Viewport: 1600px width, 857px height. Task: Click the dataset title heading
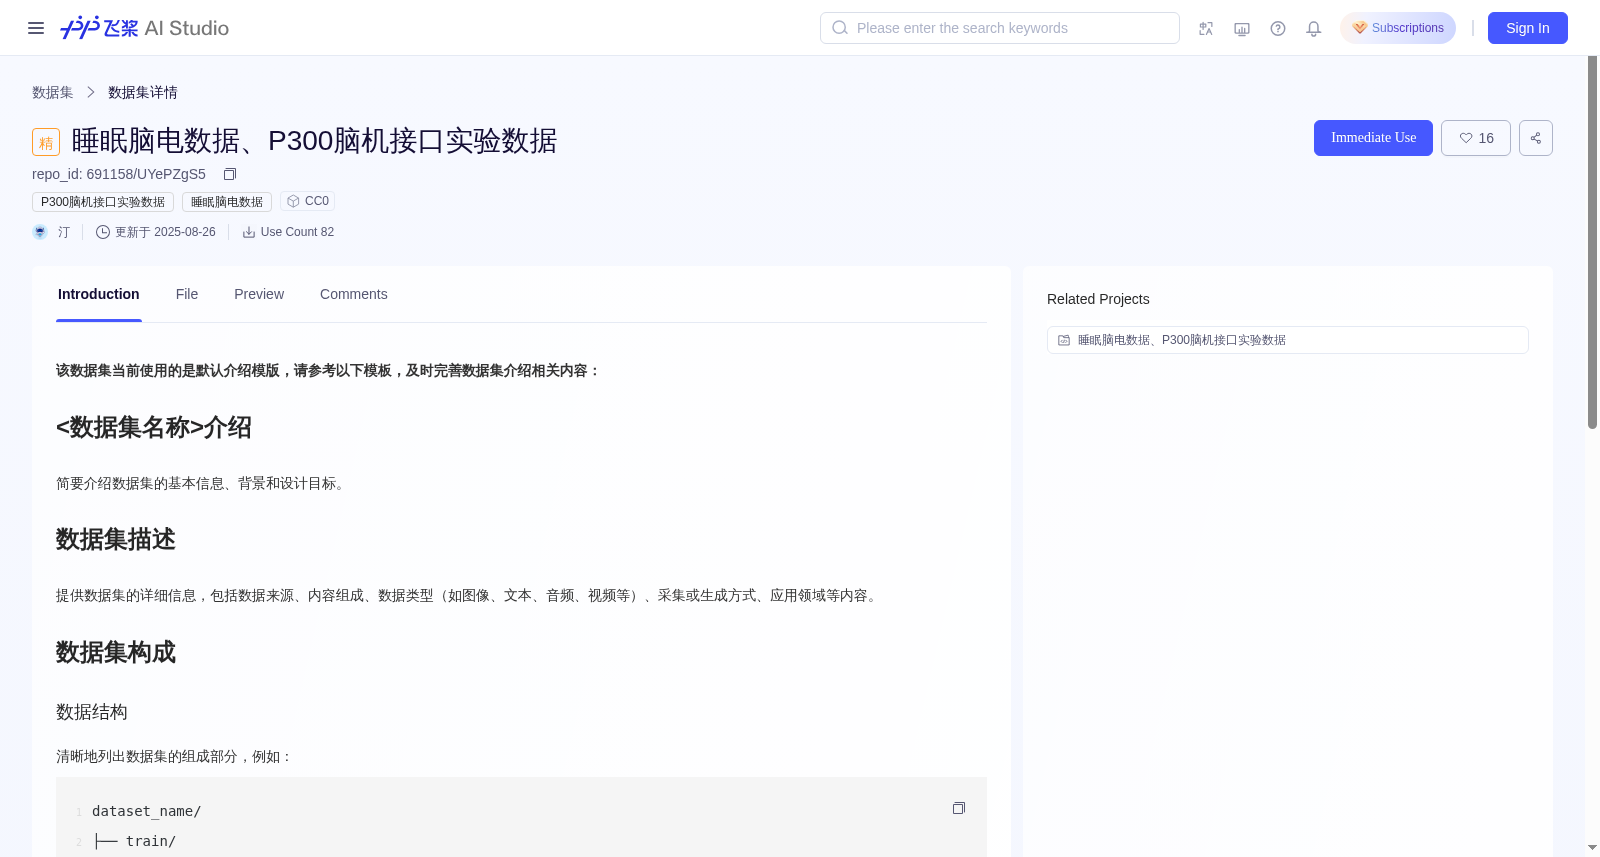(x=314, y=141)
